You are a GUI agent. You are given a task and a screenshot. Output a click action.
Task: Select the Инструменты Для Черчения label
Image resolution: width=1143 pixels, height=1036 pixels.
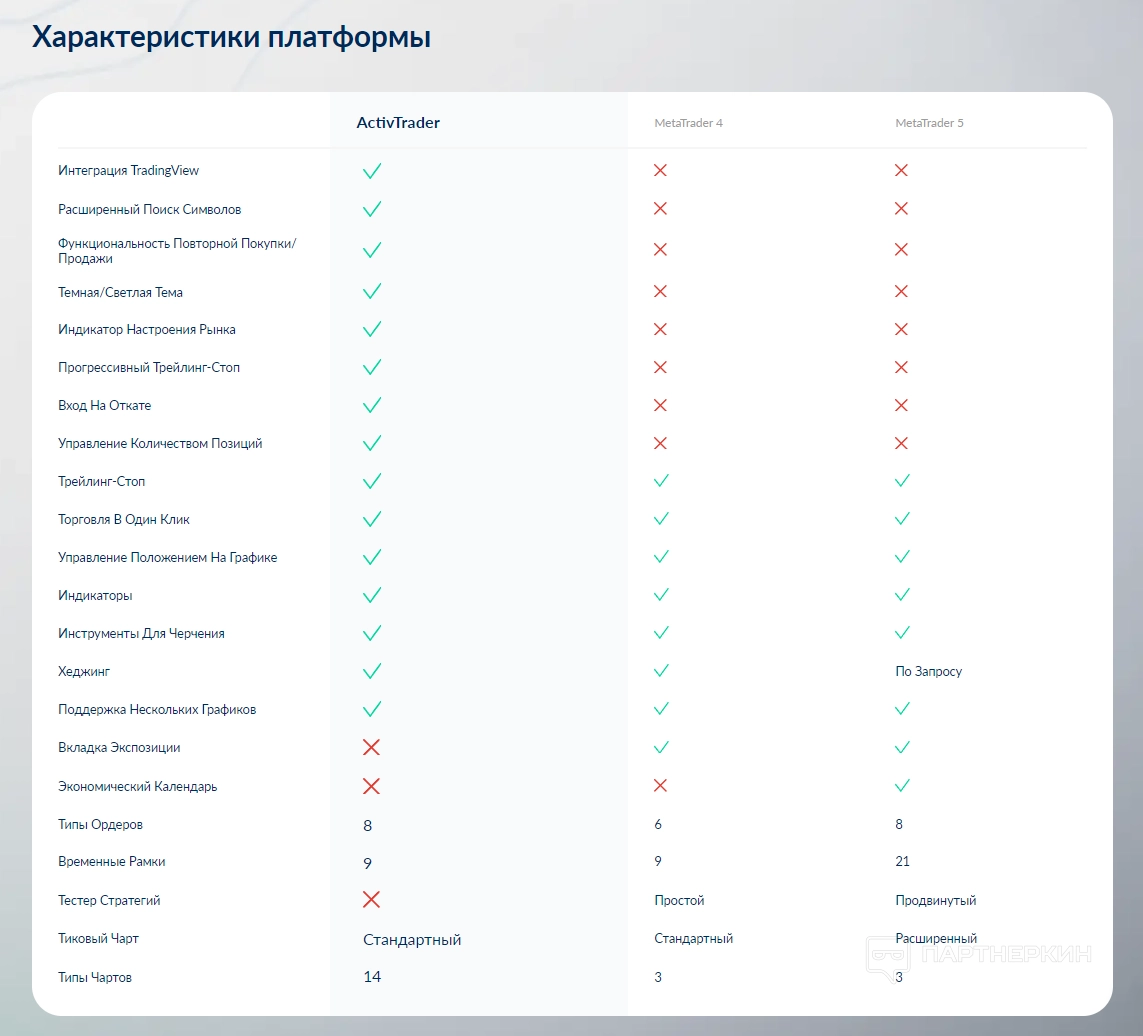click(141, 634)
